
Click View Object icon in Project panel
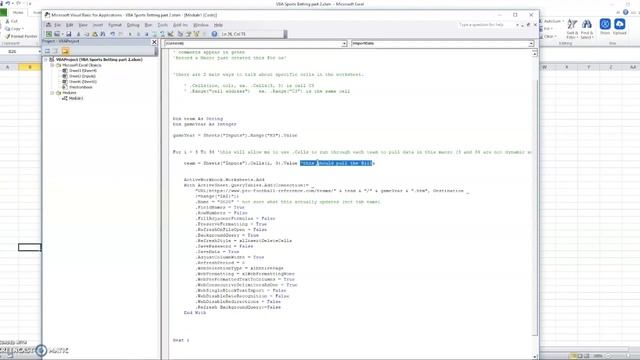click(55, 51)
